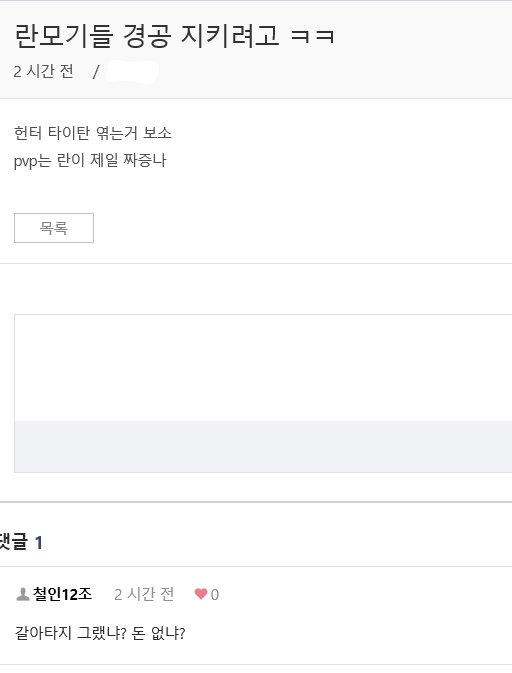This screenshot has width=512, height=673.
Task: Click the gray toolbar strip under comment box
Action: 263,446
